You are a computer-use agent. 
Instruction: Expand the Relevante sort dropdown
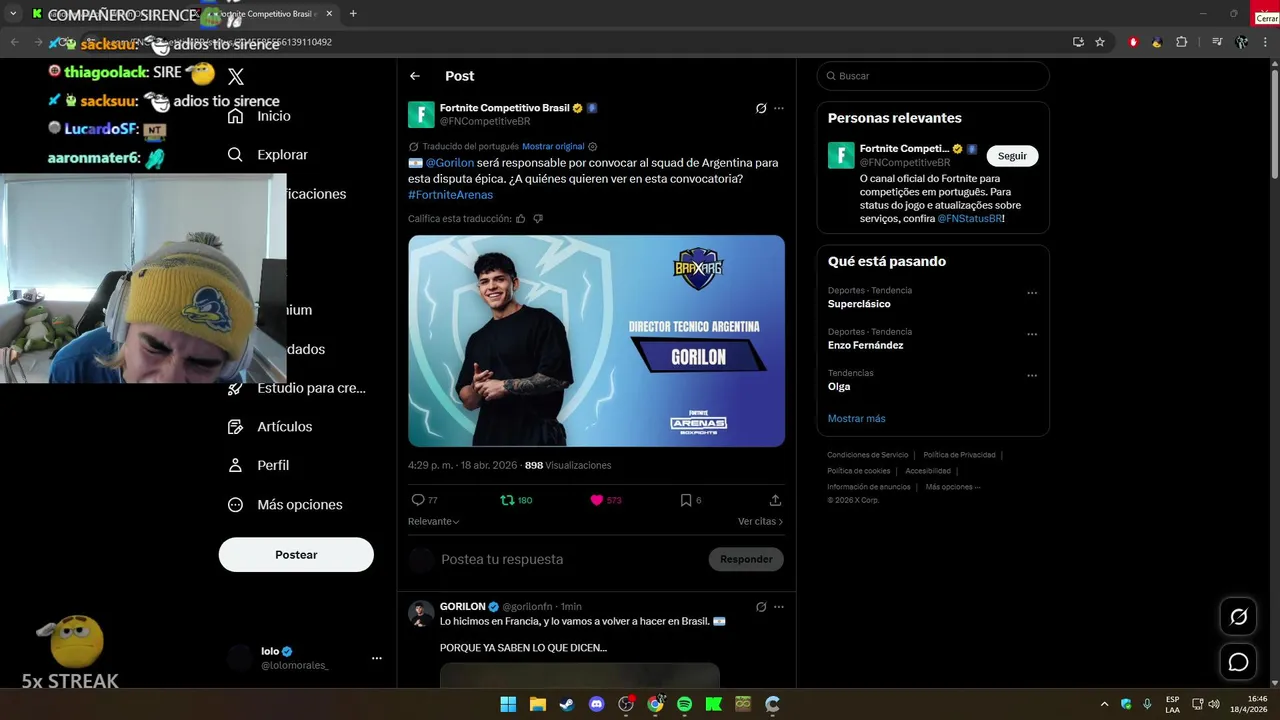click(434, 522)
